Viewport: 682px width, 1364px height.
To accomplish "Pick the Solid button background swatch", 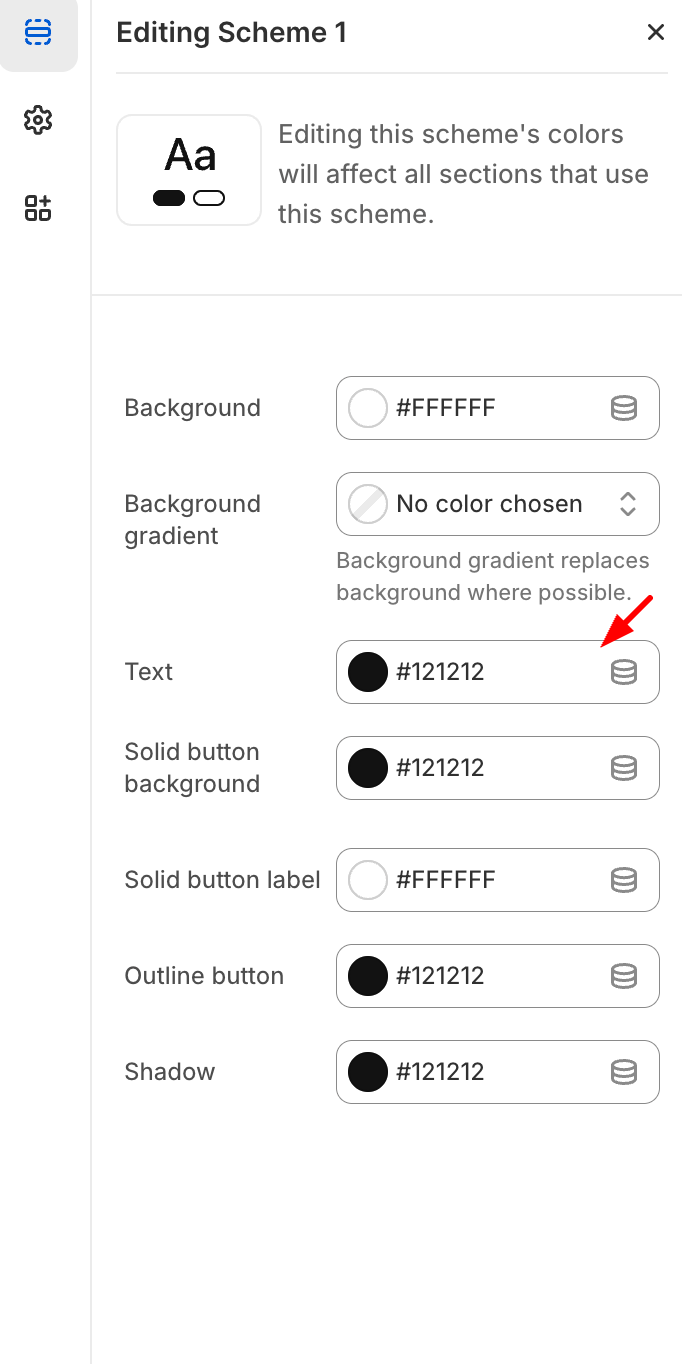I will point(368,768).
